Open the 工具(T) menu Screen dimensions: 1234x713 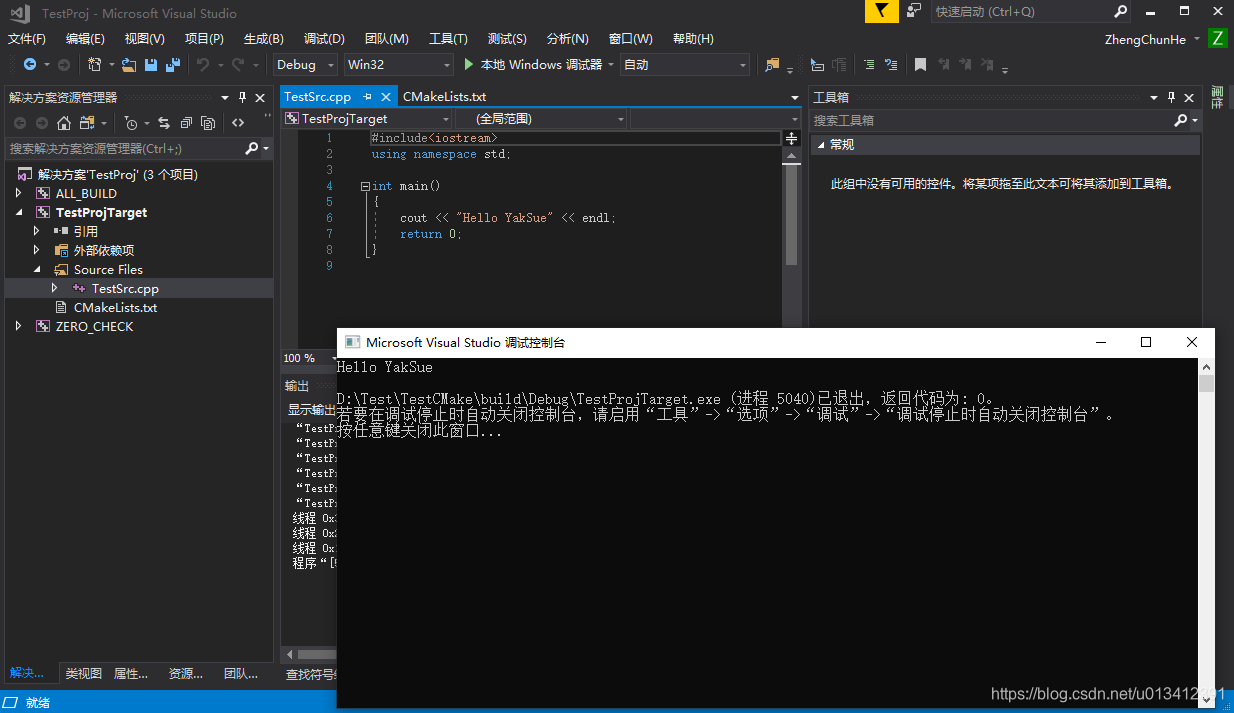tap(448, 39)
